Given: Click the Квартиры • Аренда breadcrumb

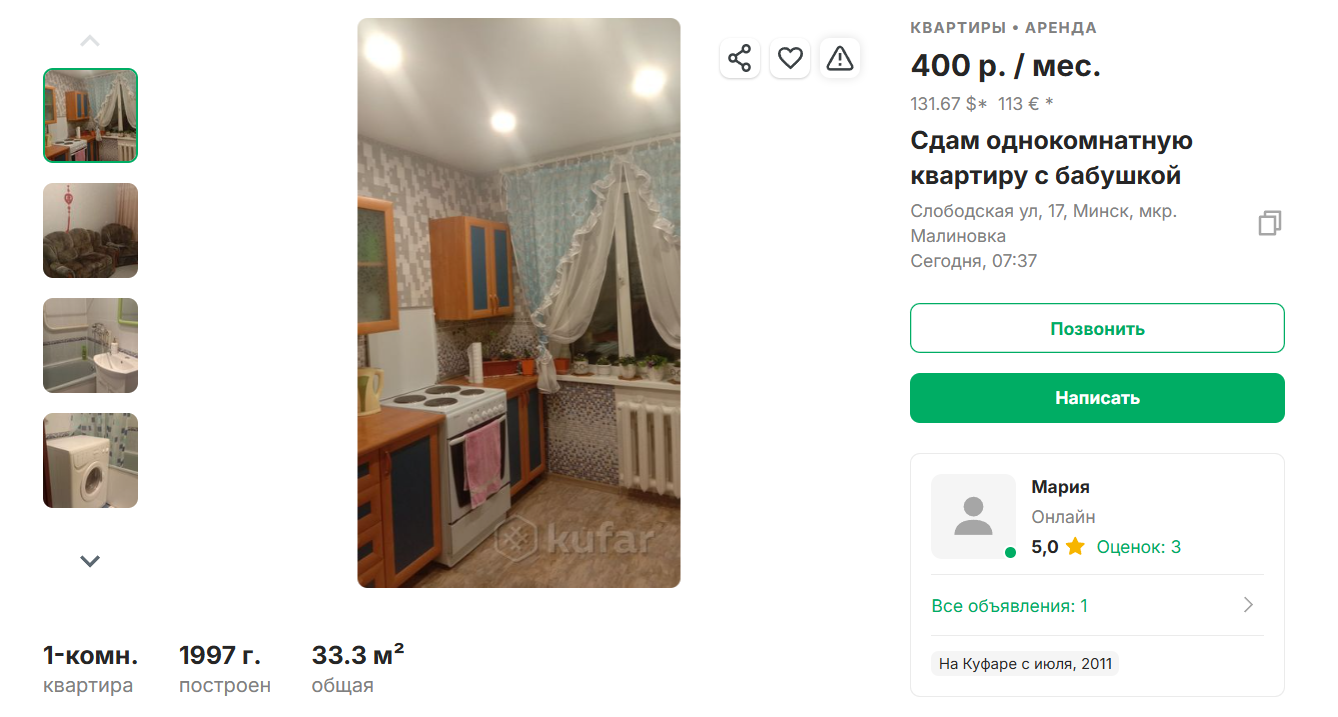Looking at the screenshot, I should 1003,28.
